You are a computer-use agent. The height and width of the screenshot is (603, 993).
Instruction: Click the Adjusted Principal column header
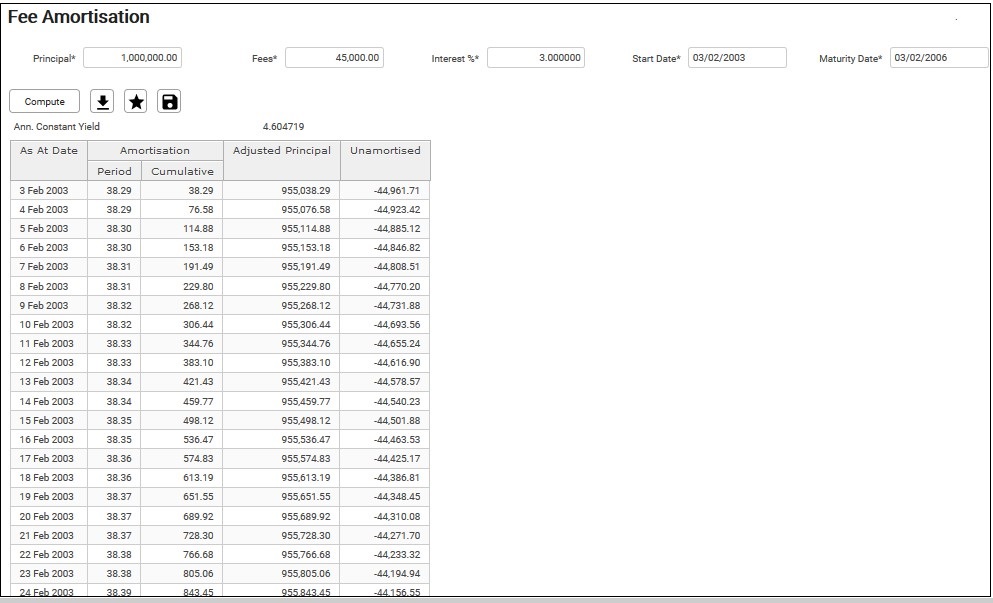pos(282,151)
